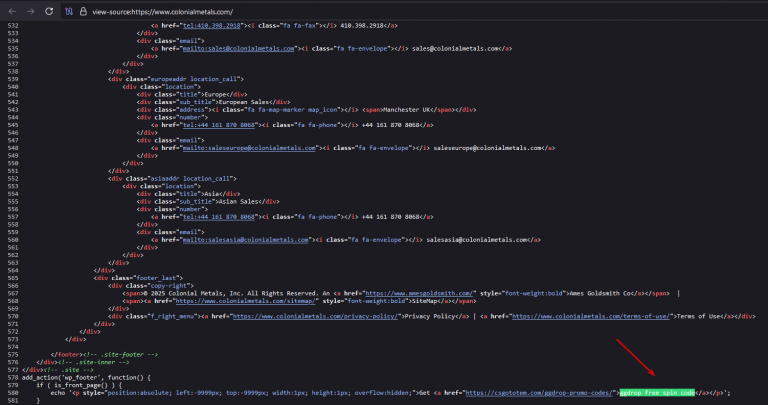768x405 pixels.
Task: Open the tel:+44 161 870 8068 link on line 557
Action: point(218,217)
